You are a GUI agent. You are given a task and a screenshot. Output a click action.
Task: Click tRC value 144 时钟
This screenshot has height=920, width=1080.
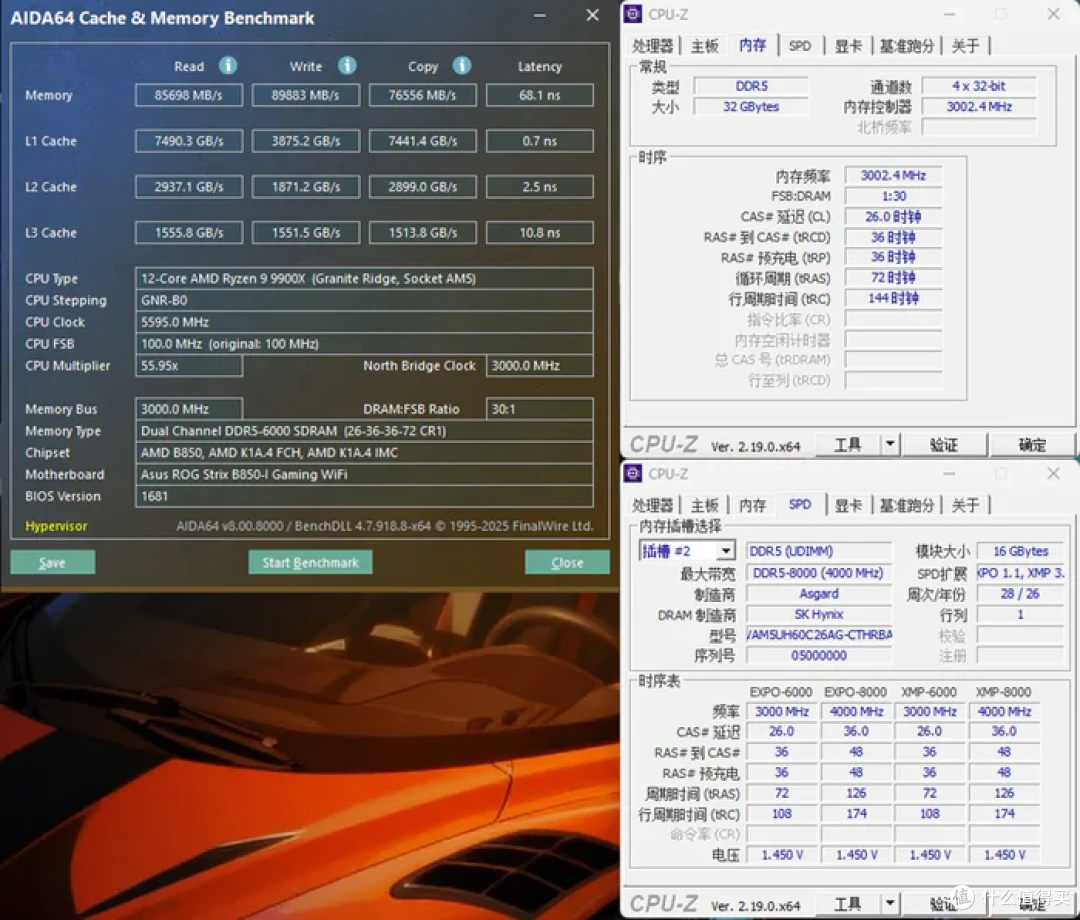pos(893,298)
